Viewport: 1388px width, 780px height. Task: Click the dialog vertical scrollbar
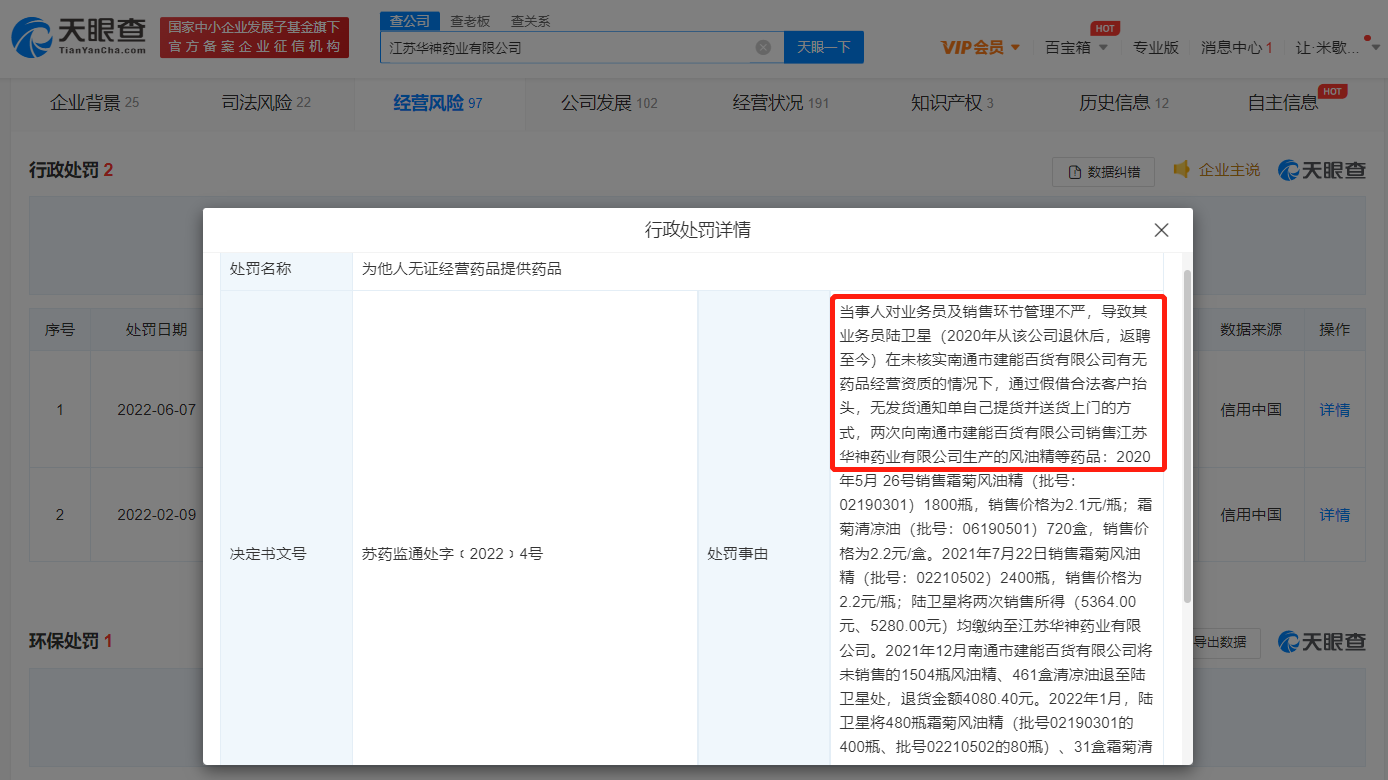[1187, 435]
